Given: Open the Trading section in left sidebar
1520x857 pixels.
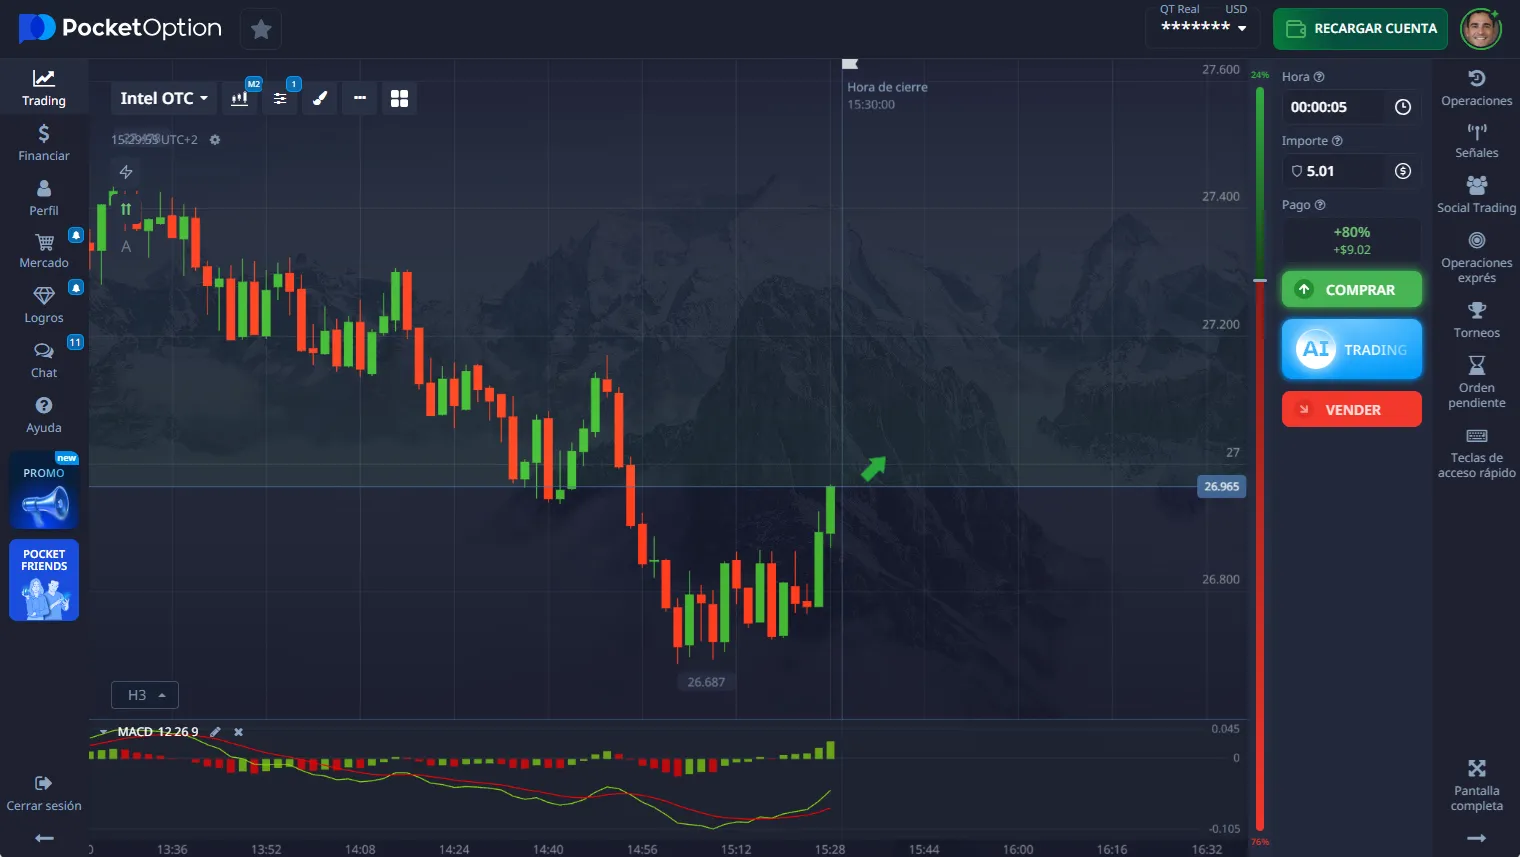Looking at the screenshot, I should [44, 88].
